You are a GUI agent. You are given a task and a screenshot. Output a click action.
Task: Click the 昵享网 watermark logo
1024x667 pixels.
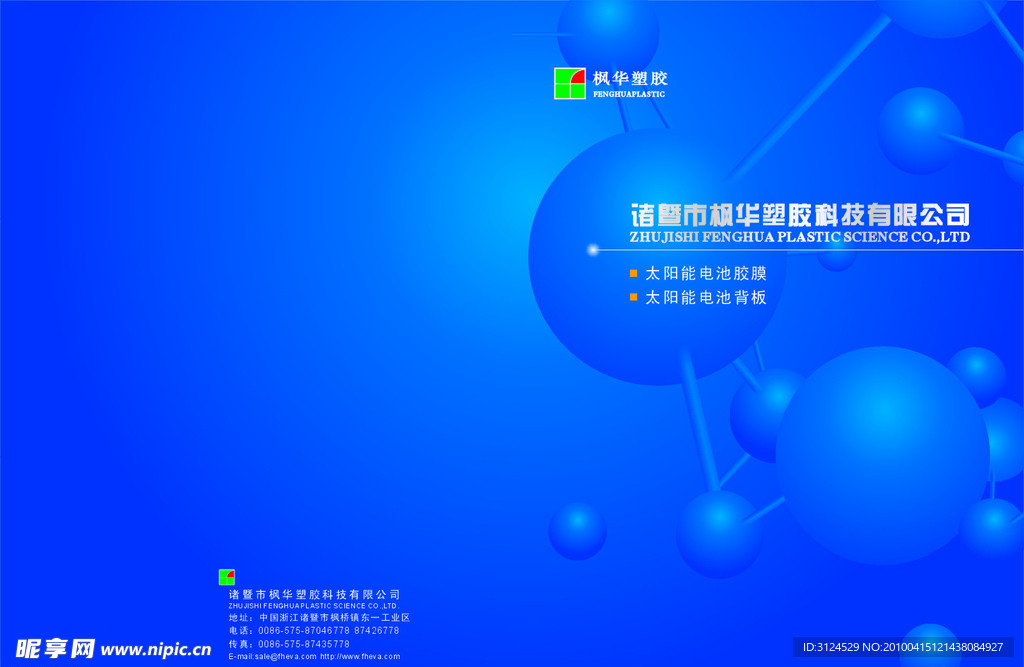[x=55, y=649]
